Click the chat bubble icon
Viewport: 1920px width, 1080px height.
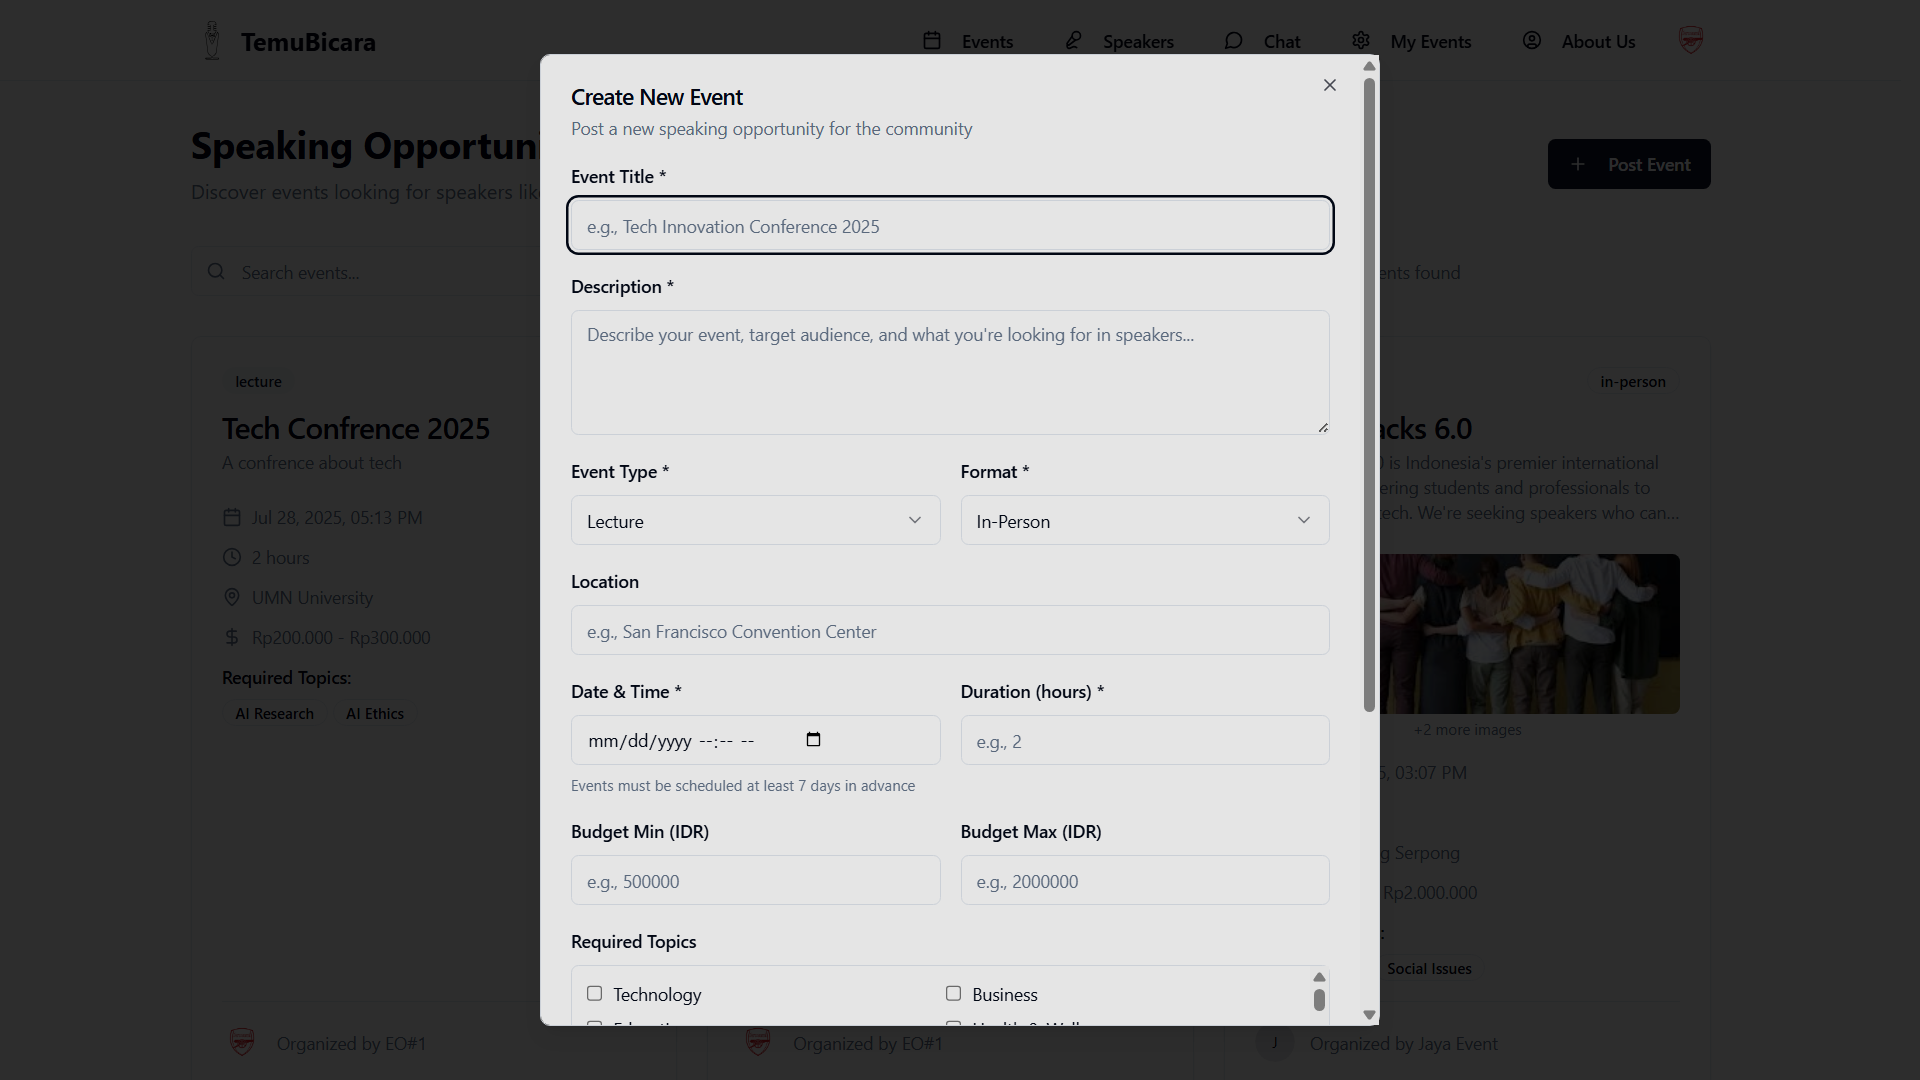tap(1233, 41)
